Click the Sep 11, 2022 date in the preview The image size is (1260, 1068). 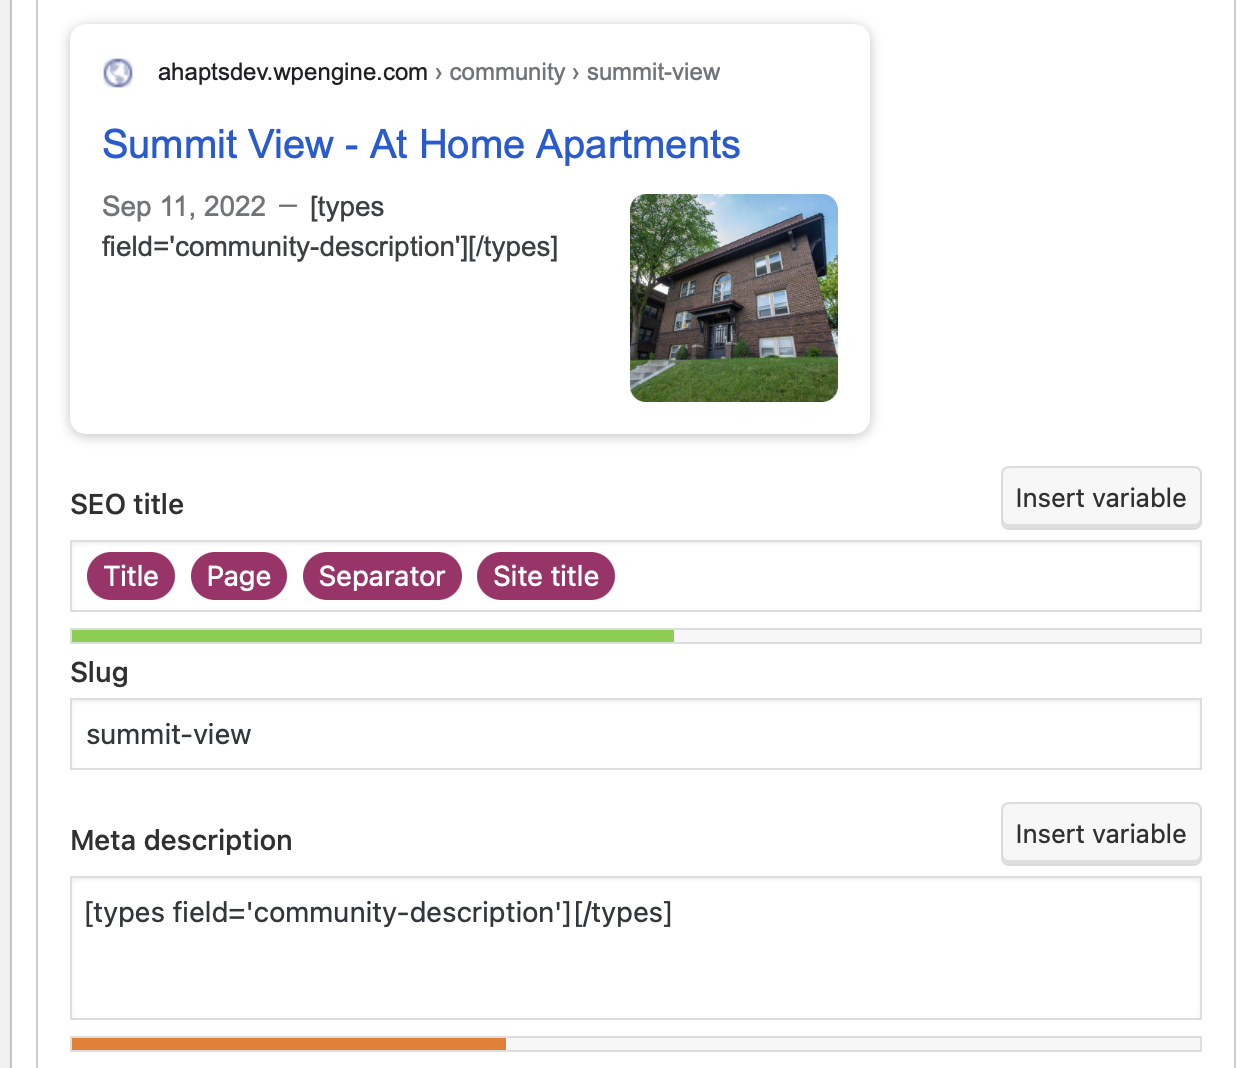(x=184, y=207)
